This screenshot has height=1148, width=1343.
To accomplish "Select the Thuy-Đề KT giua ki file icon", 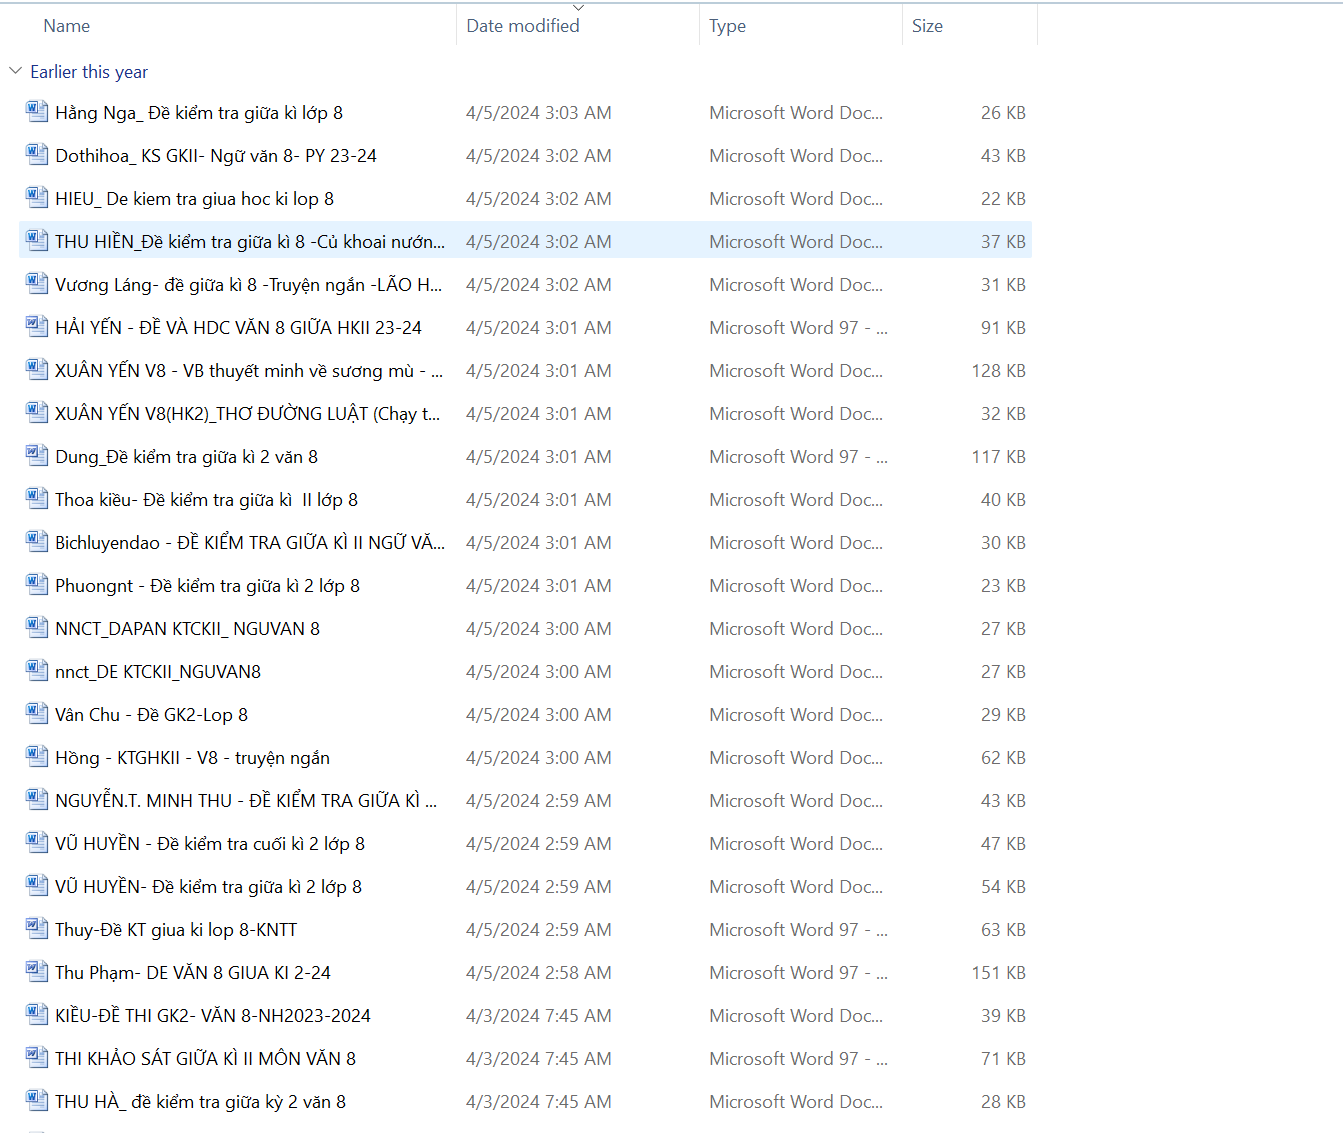I will click(x=37, y=928).
